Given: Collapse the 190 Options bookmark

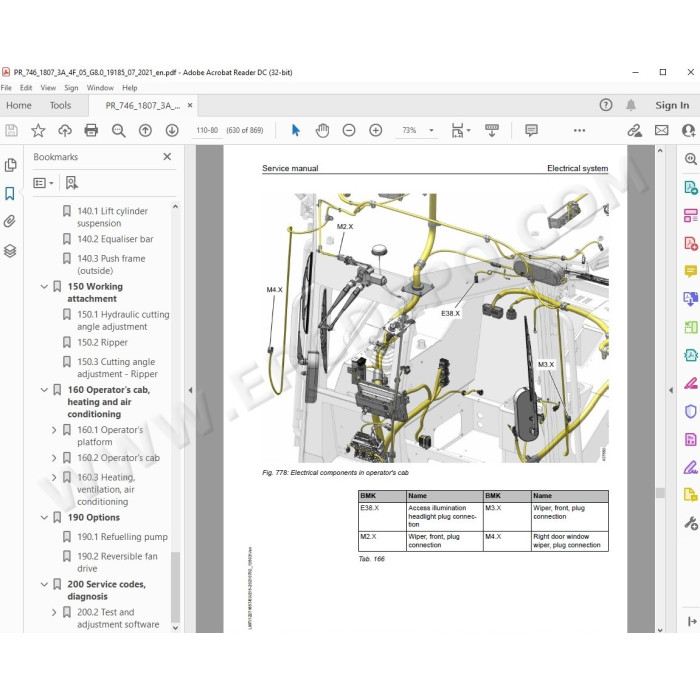Looking at the screenshot, I should coord(44,517).
